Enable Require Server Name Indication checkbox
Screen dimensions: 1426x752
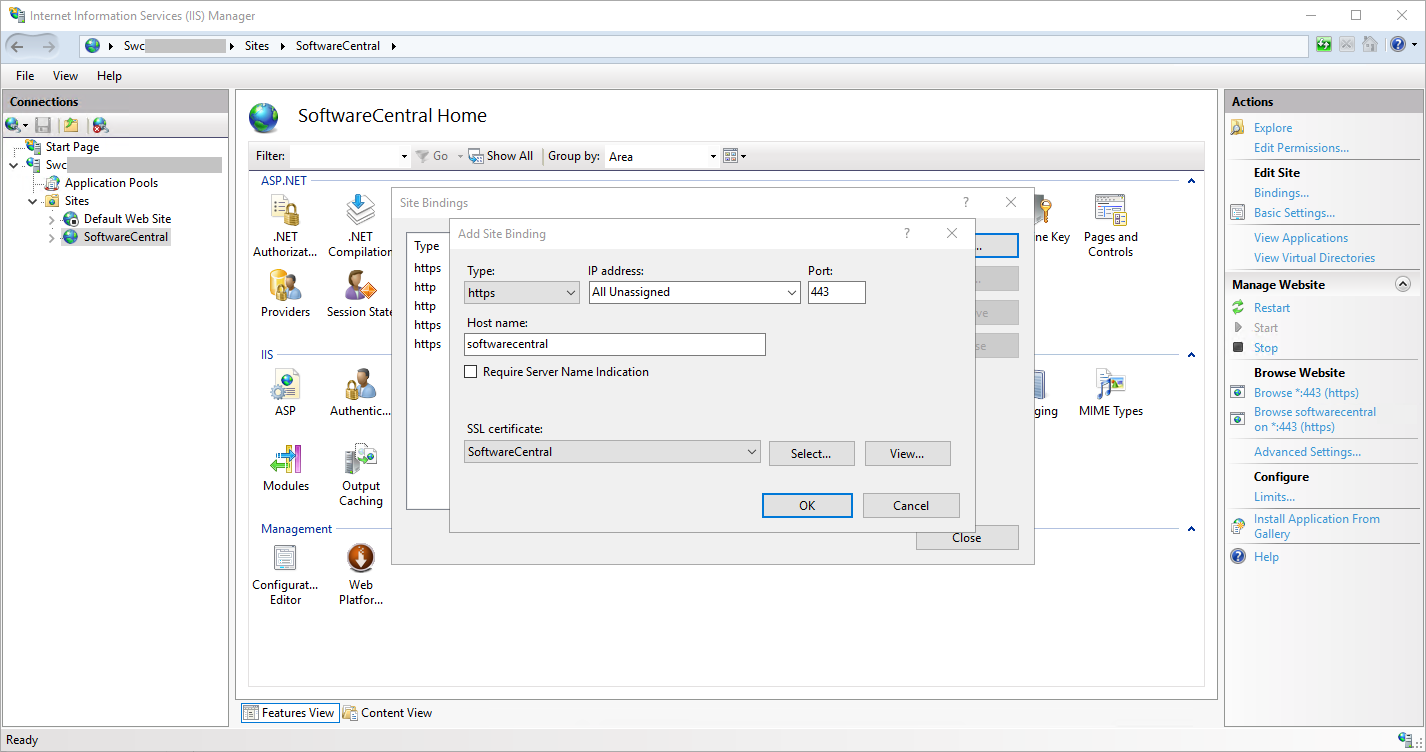pos(472,372)
